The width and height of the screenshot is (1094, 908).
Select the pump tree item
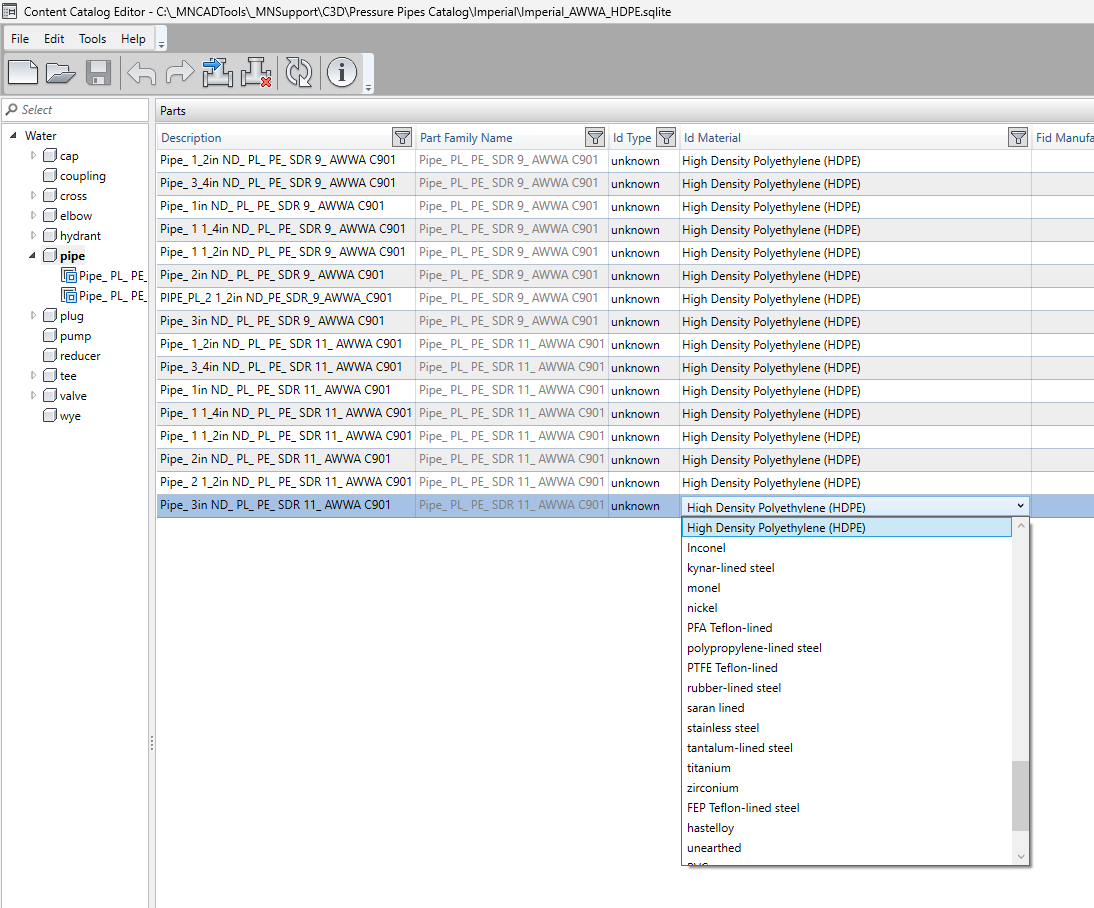[x=67, y=336]
